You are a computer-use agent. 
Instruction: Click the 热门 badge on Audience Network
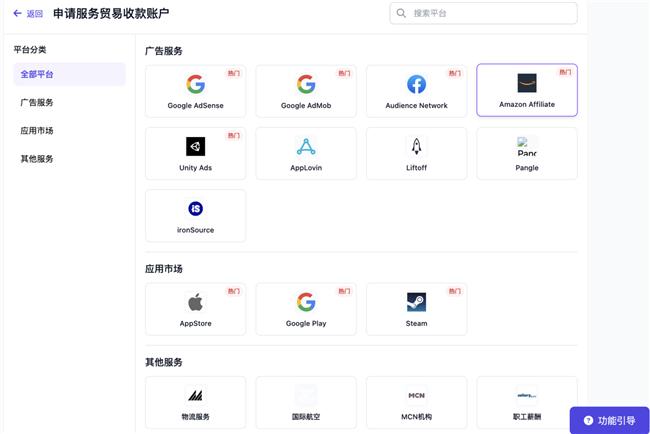pos(455,73)
